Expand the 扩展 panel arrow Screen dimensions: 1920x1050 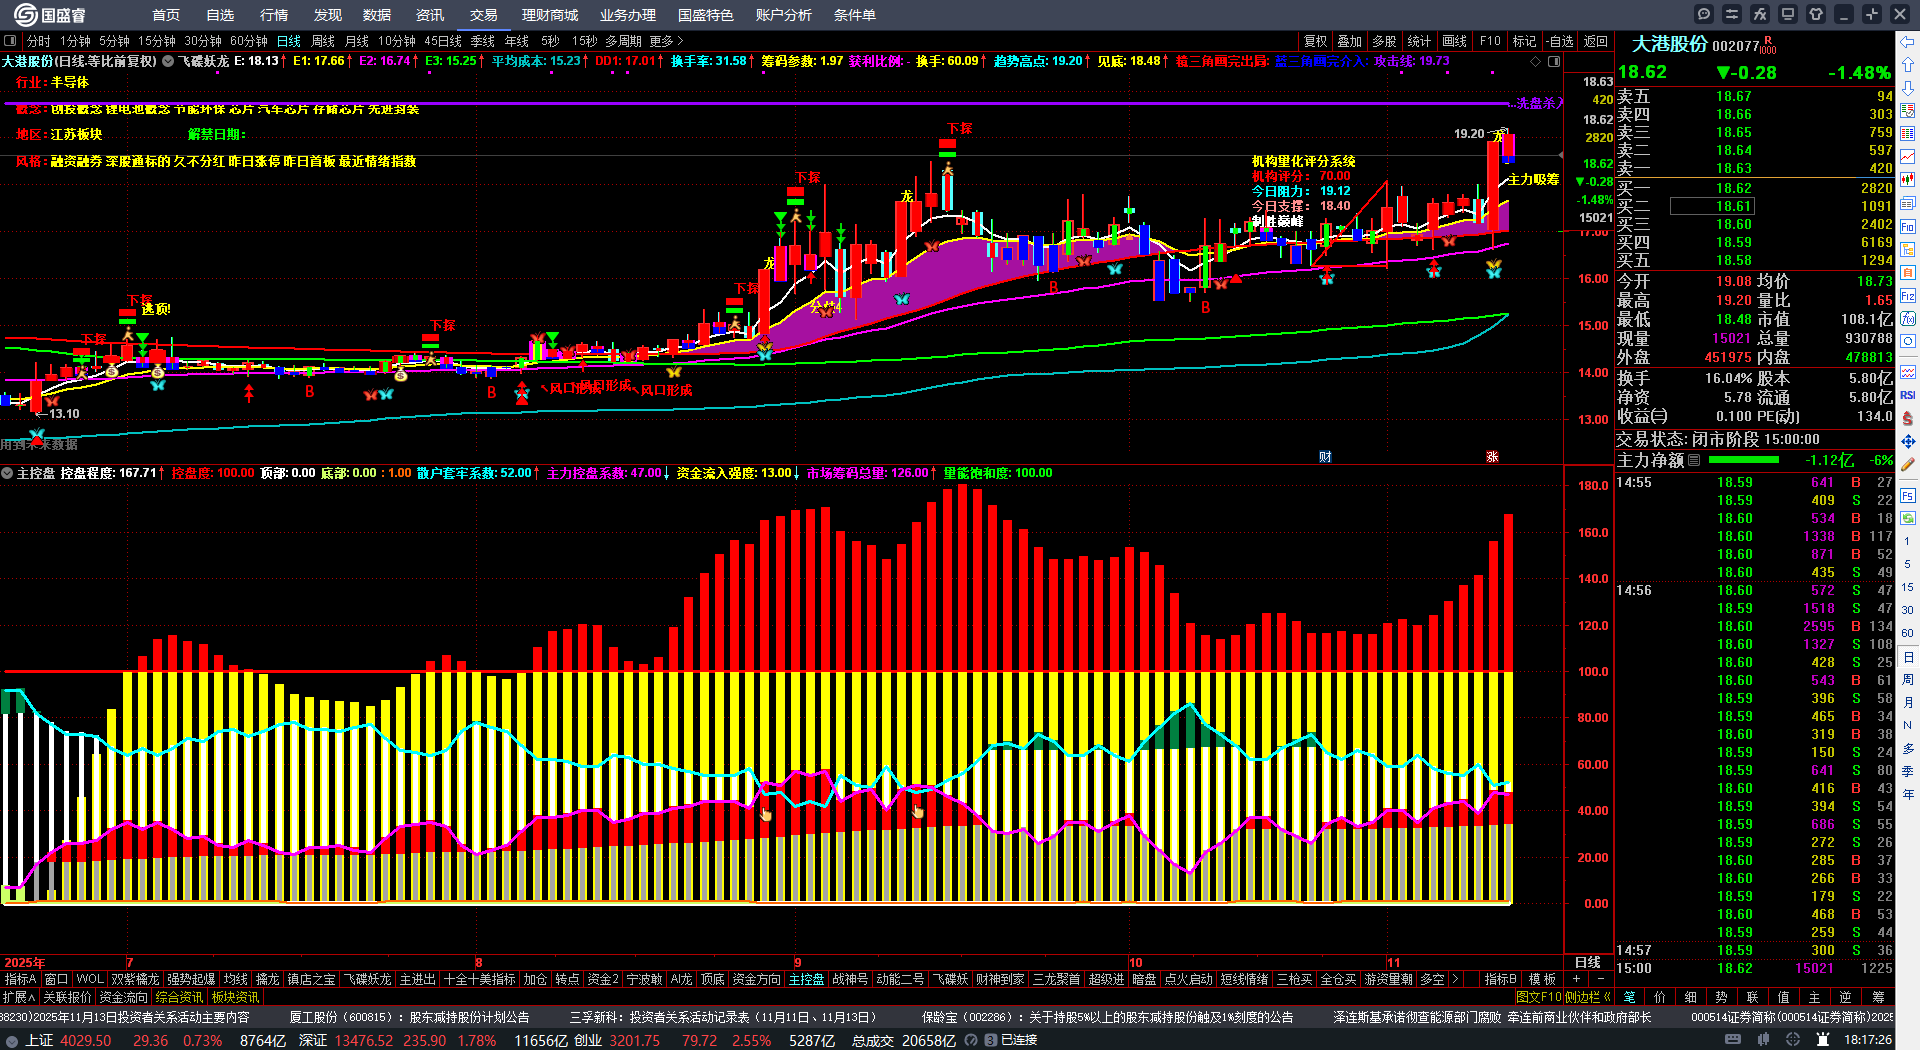(19, 997)
